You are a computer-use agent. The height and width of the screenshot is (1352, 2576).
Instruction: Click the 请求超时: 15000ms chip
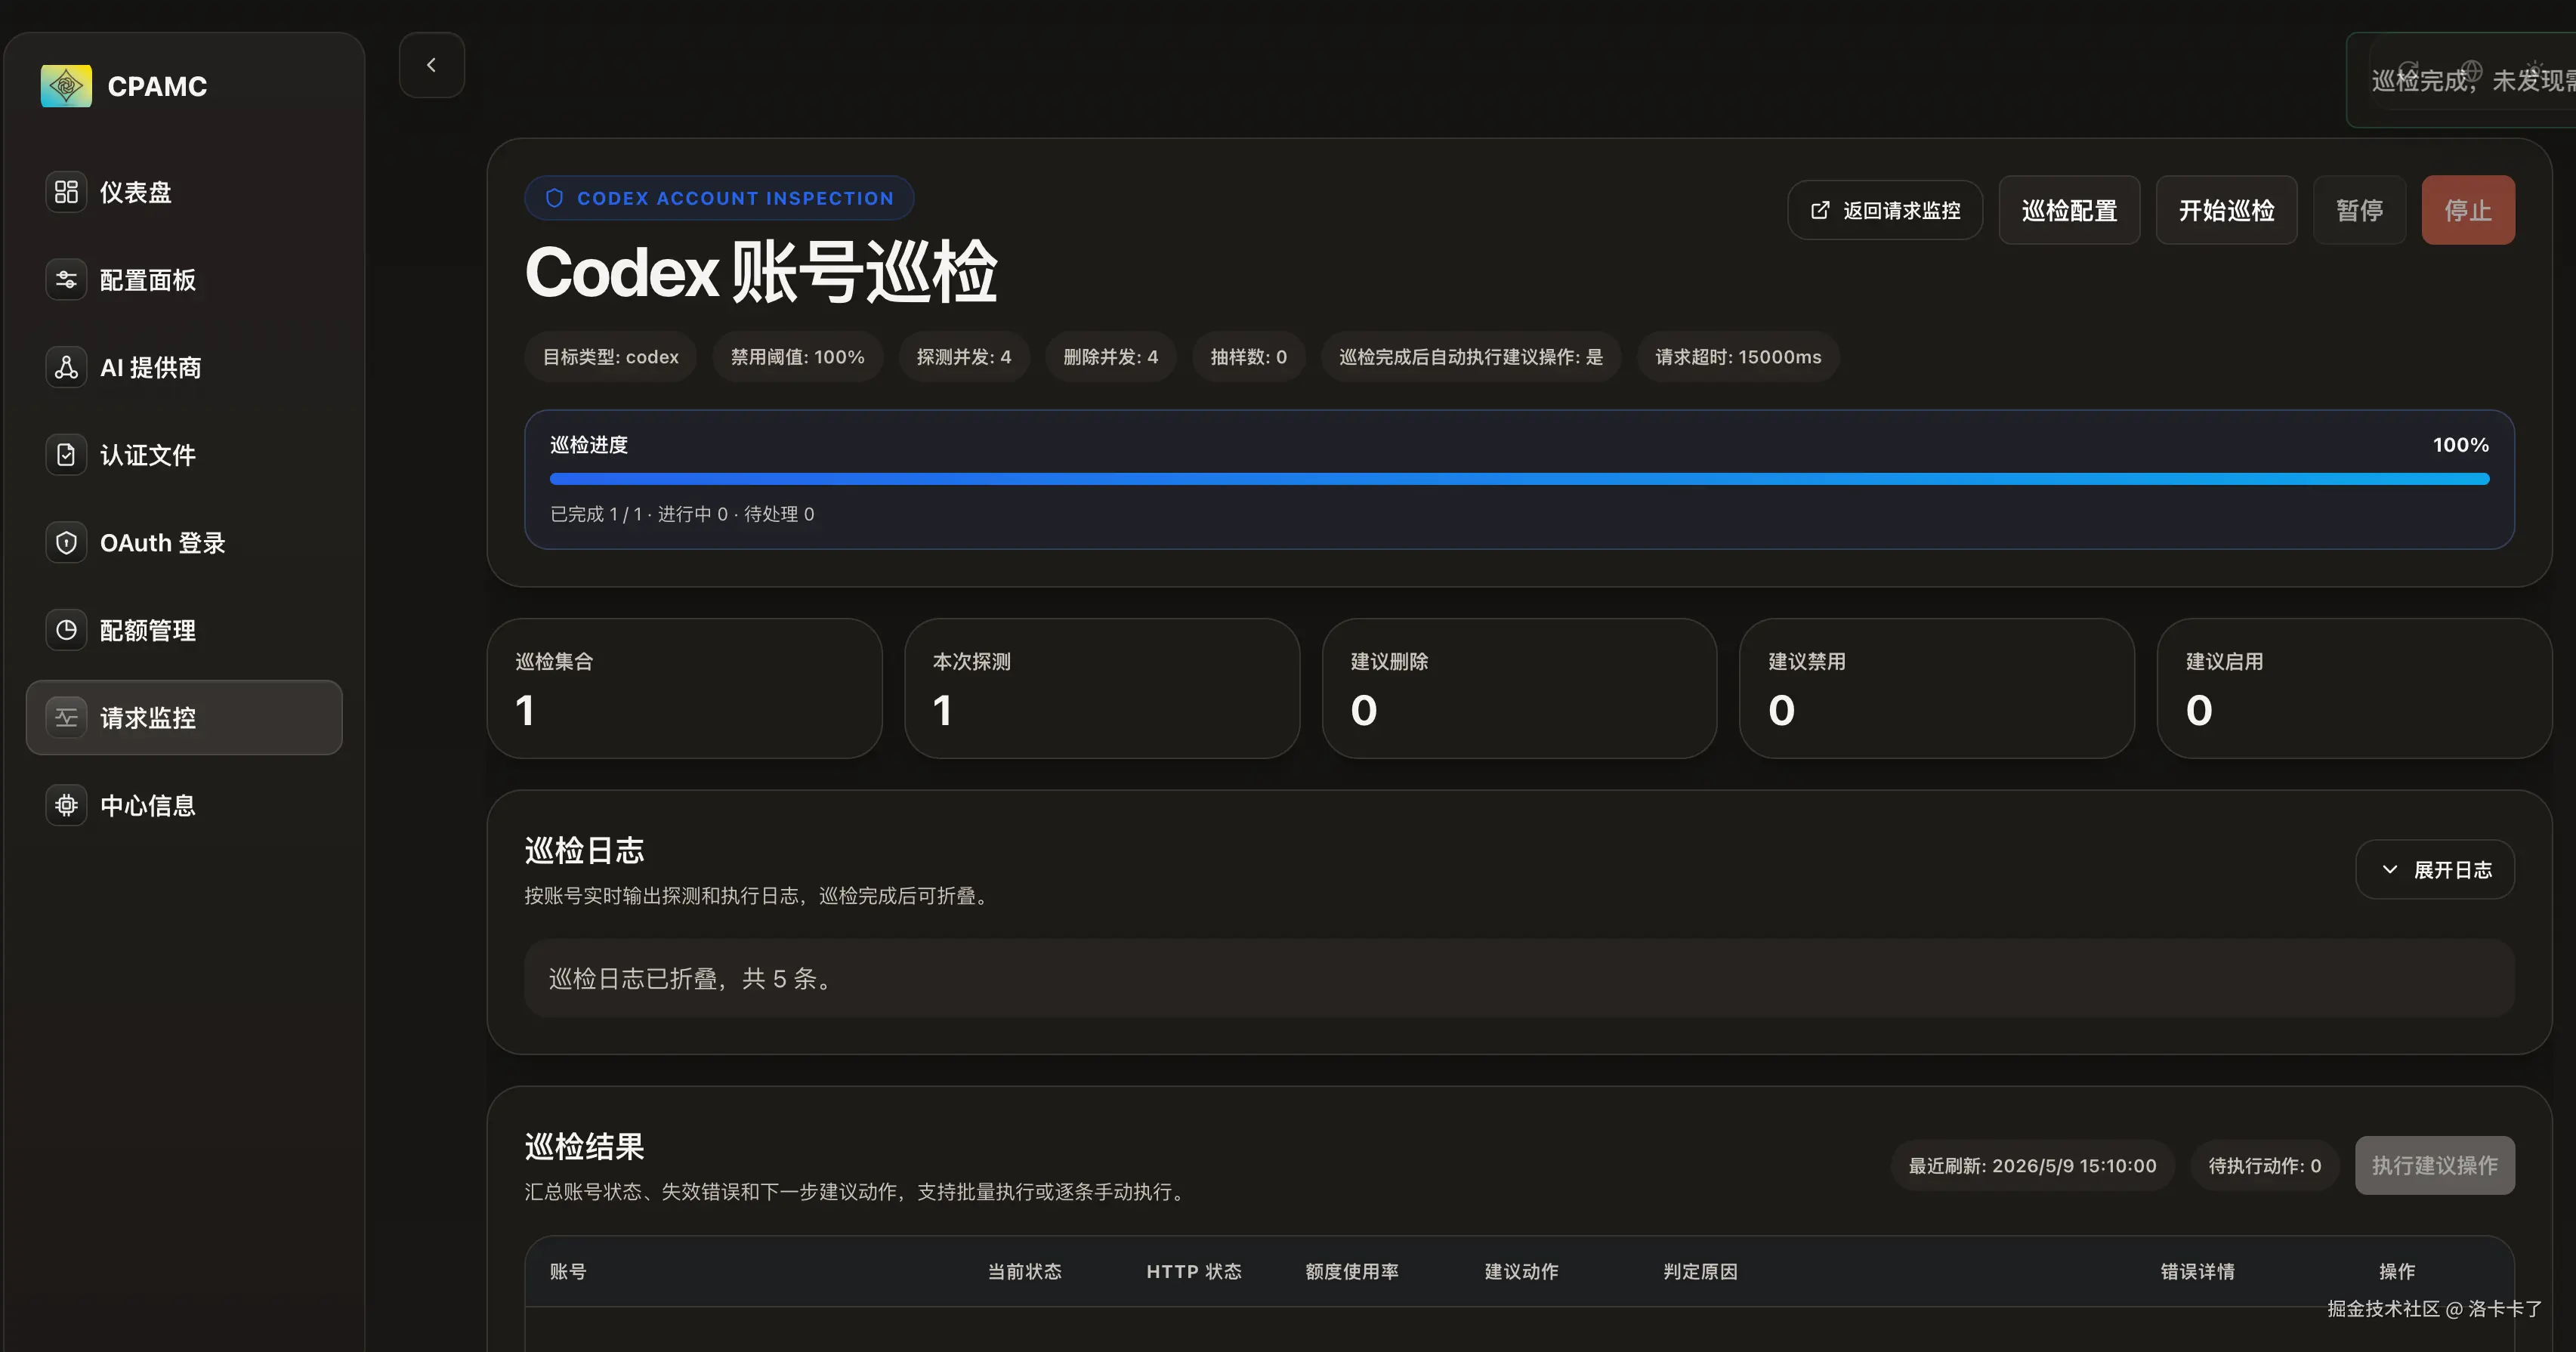pyautogui.click(x=1738, y=357)
